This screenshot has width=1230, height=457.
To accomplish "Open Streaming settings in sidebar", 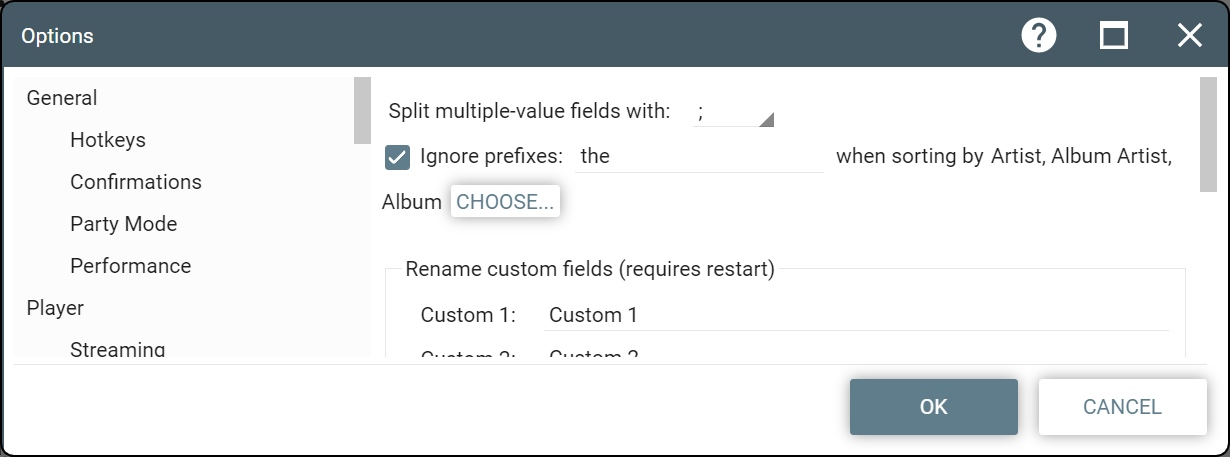I will [118, 348].
